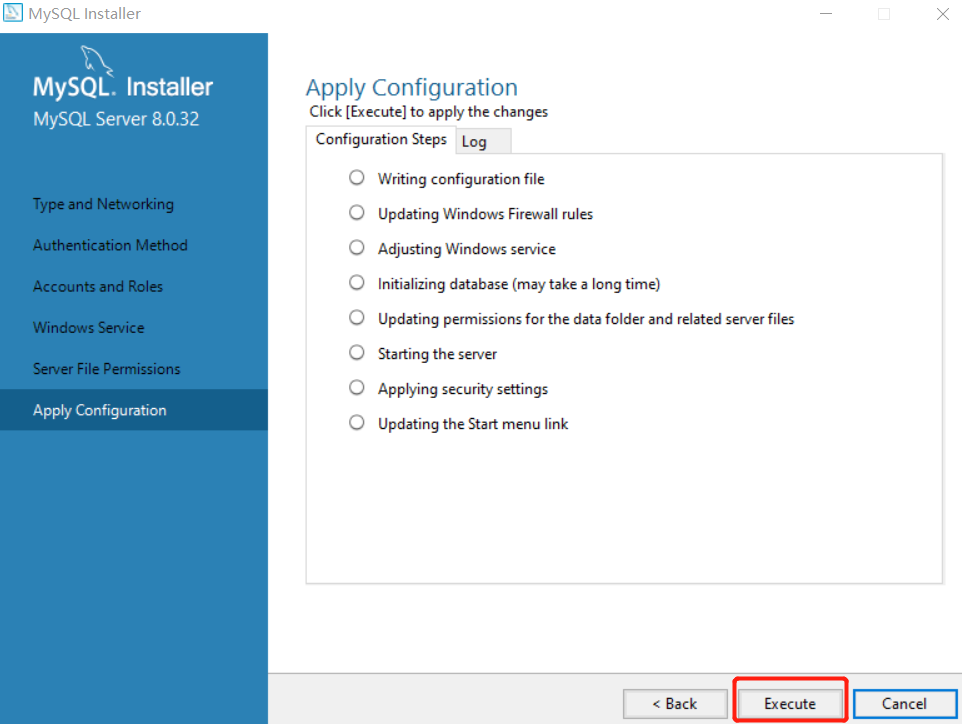962x724 pixels.
Task: Cancel the configuration
Action: 904,703
